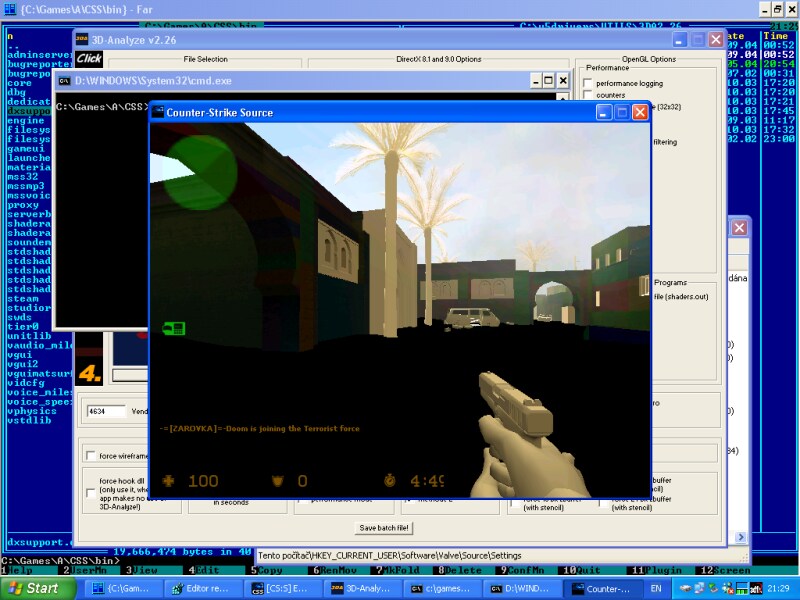800x600 pixels.
Task: Click the Far window title bar icon
Action: (10, 9)
